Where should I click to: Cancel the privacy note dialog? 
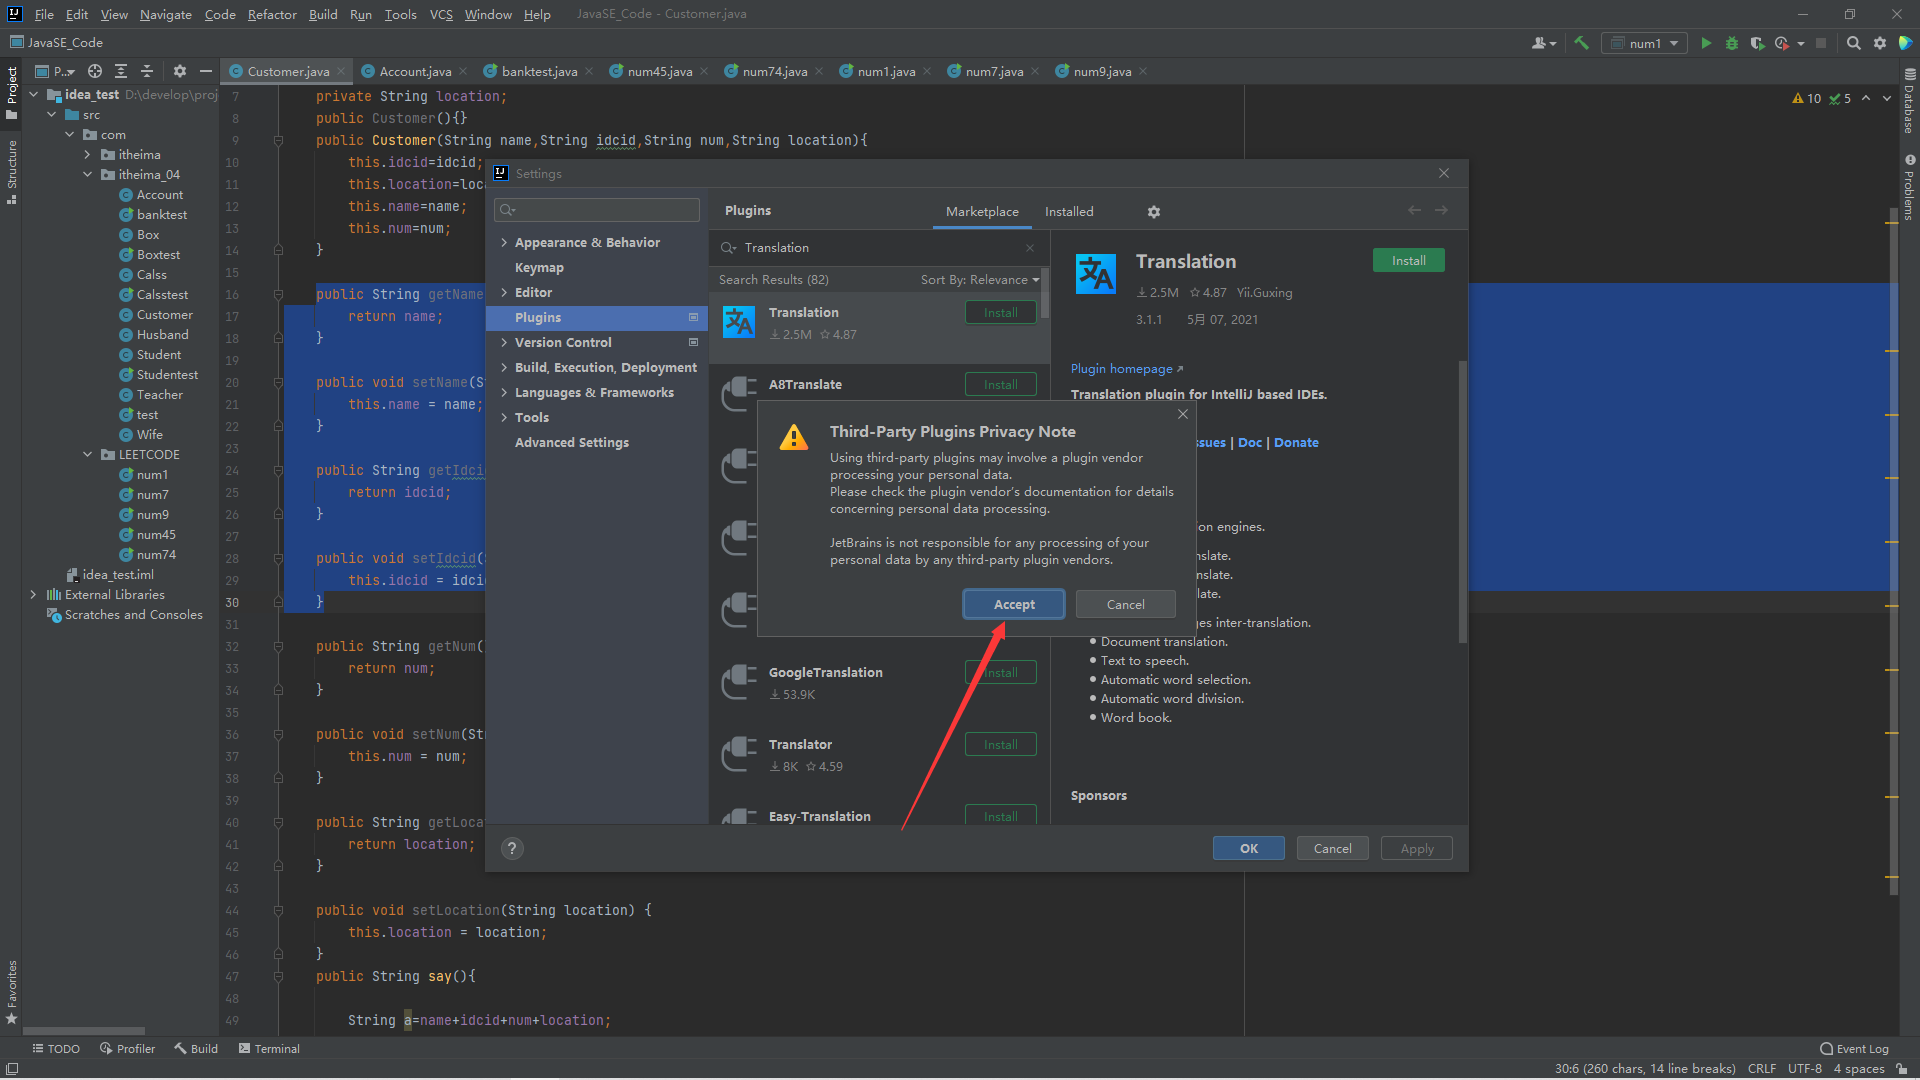tap(1125, 604)
